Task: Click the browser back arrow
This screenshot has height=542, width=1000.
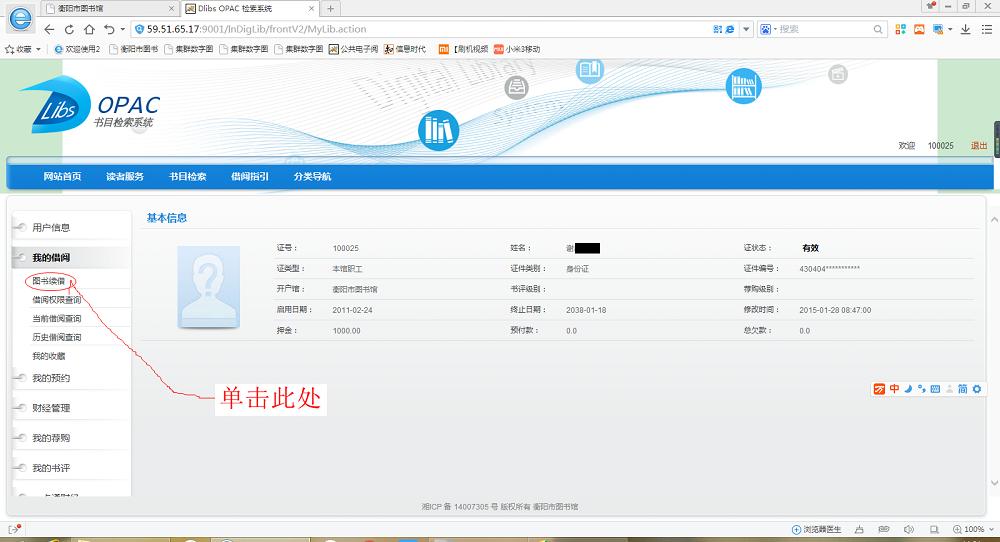Action: pos(49,29)
